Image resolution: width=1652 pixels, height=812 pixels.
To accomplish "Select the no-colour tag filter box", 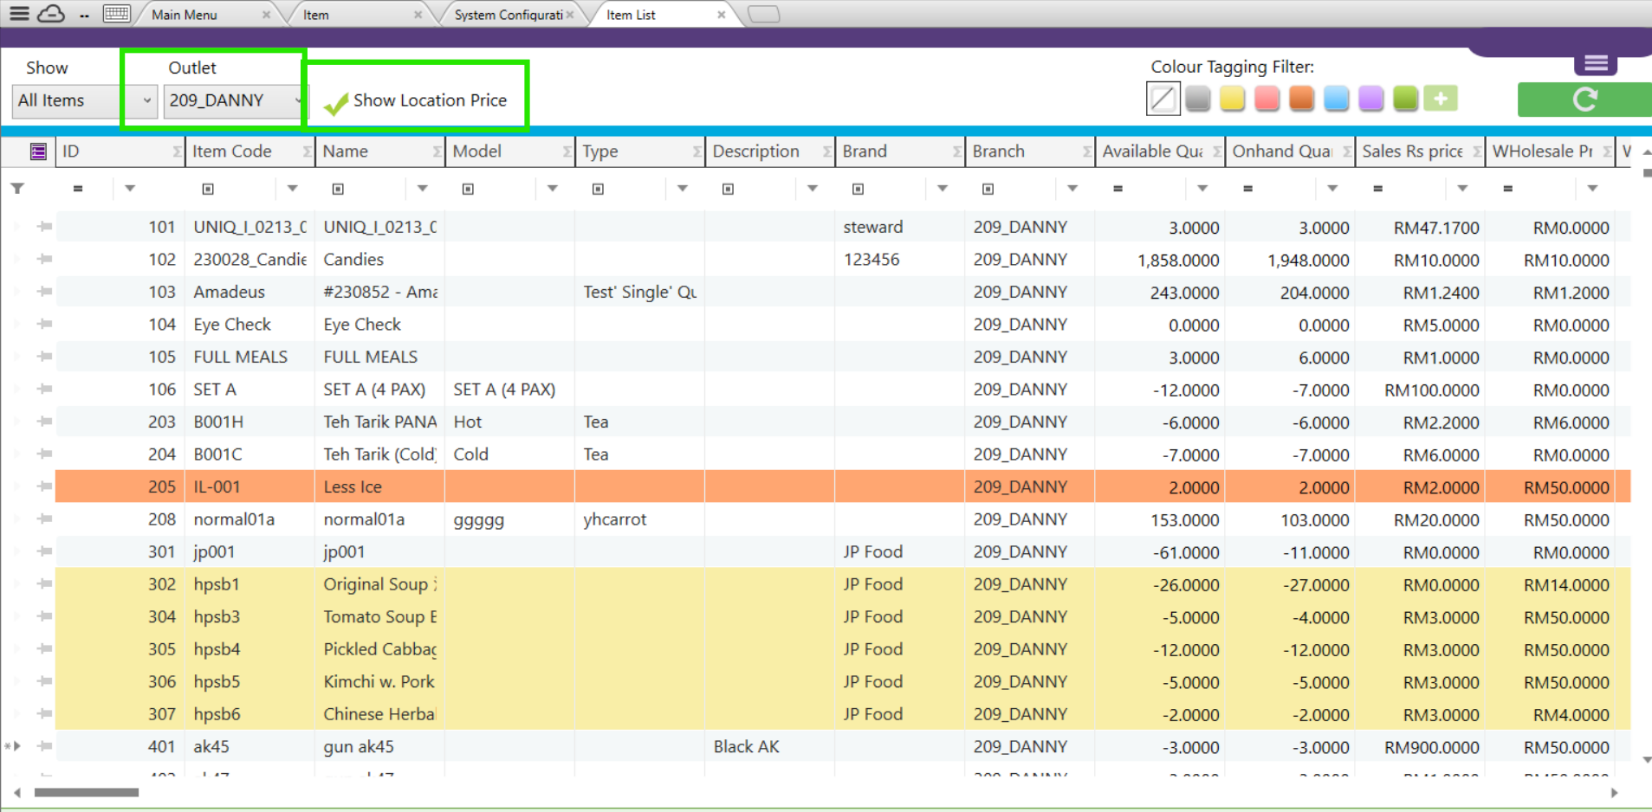I will pos(1163,98).
